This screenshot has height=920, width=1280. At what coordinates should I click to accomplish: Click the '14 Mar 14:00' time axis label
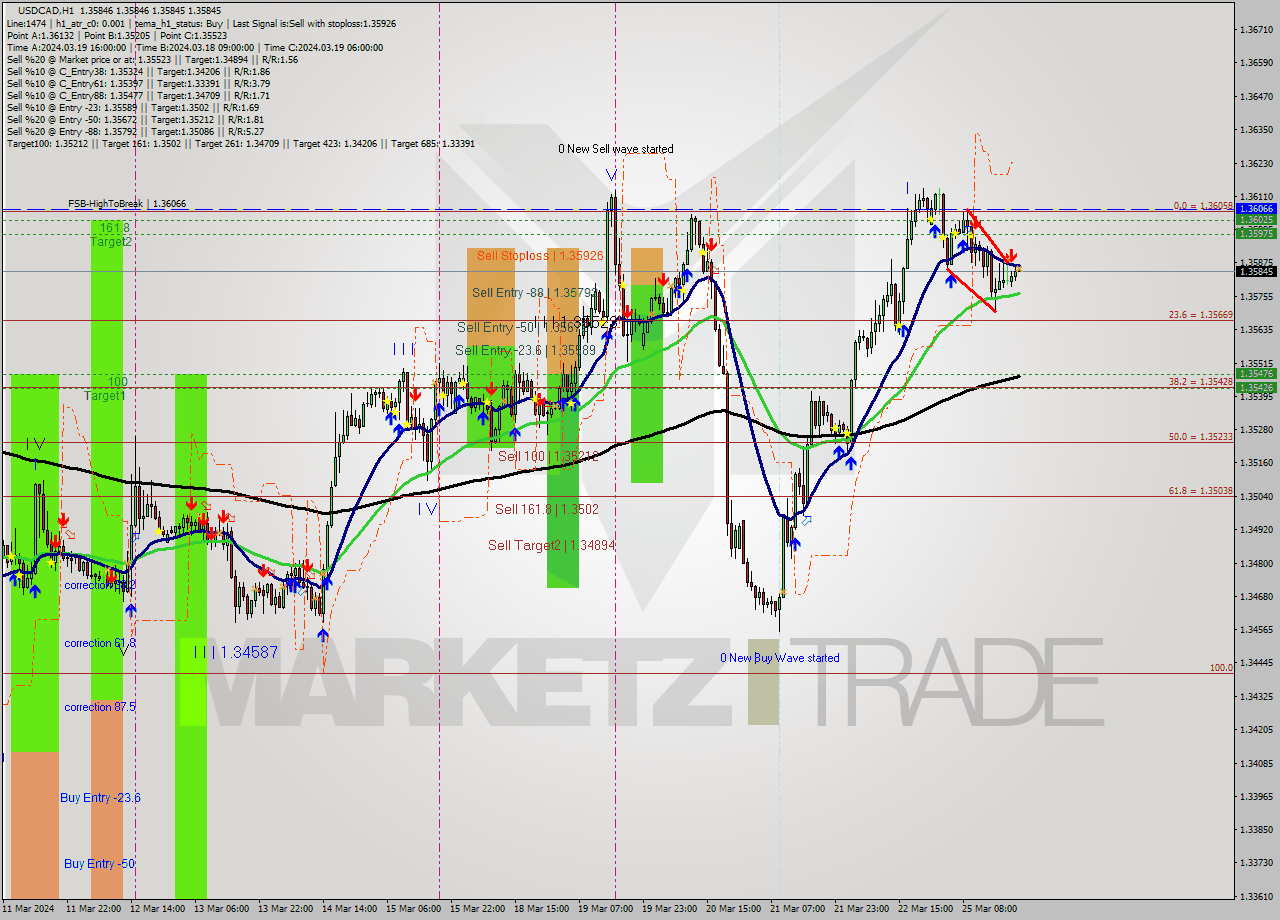(x=349, y=909)
